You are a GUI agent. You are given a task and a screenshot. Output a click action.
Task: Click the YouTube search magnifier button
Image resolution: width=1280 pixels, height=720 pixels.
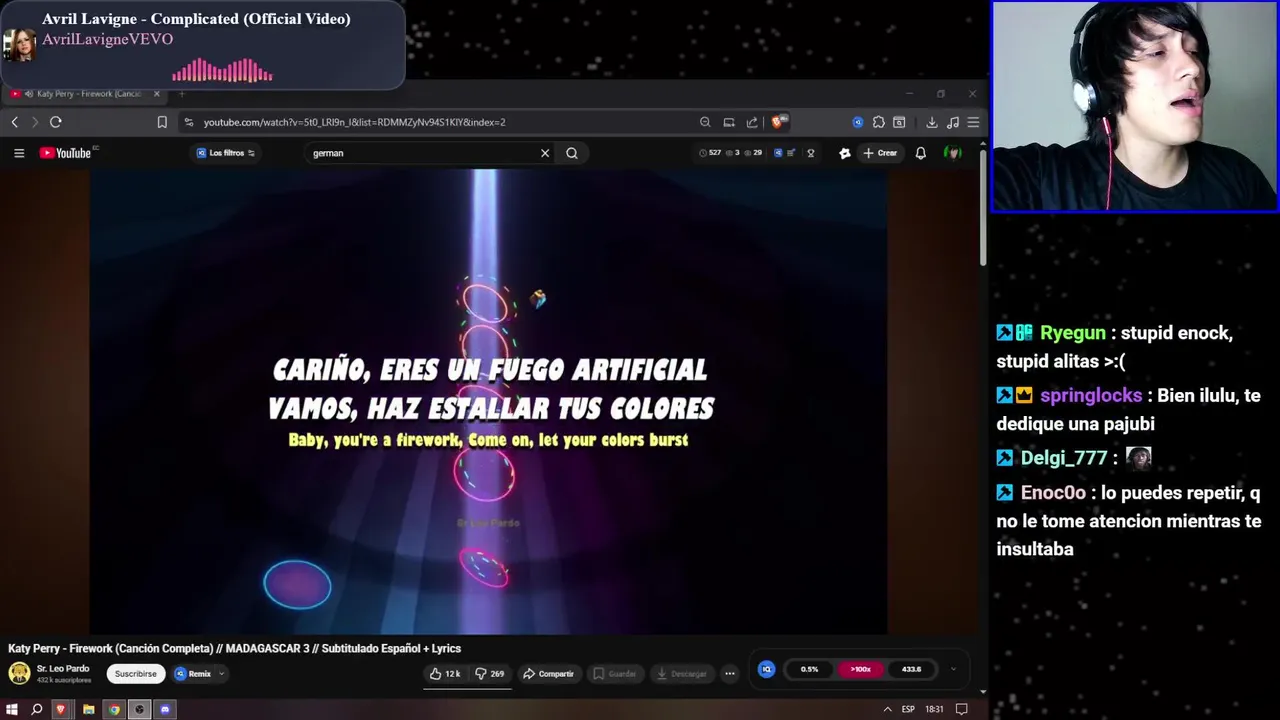[572, 153]
